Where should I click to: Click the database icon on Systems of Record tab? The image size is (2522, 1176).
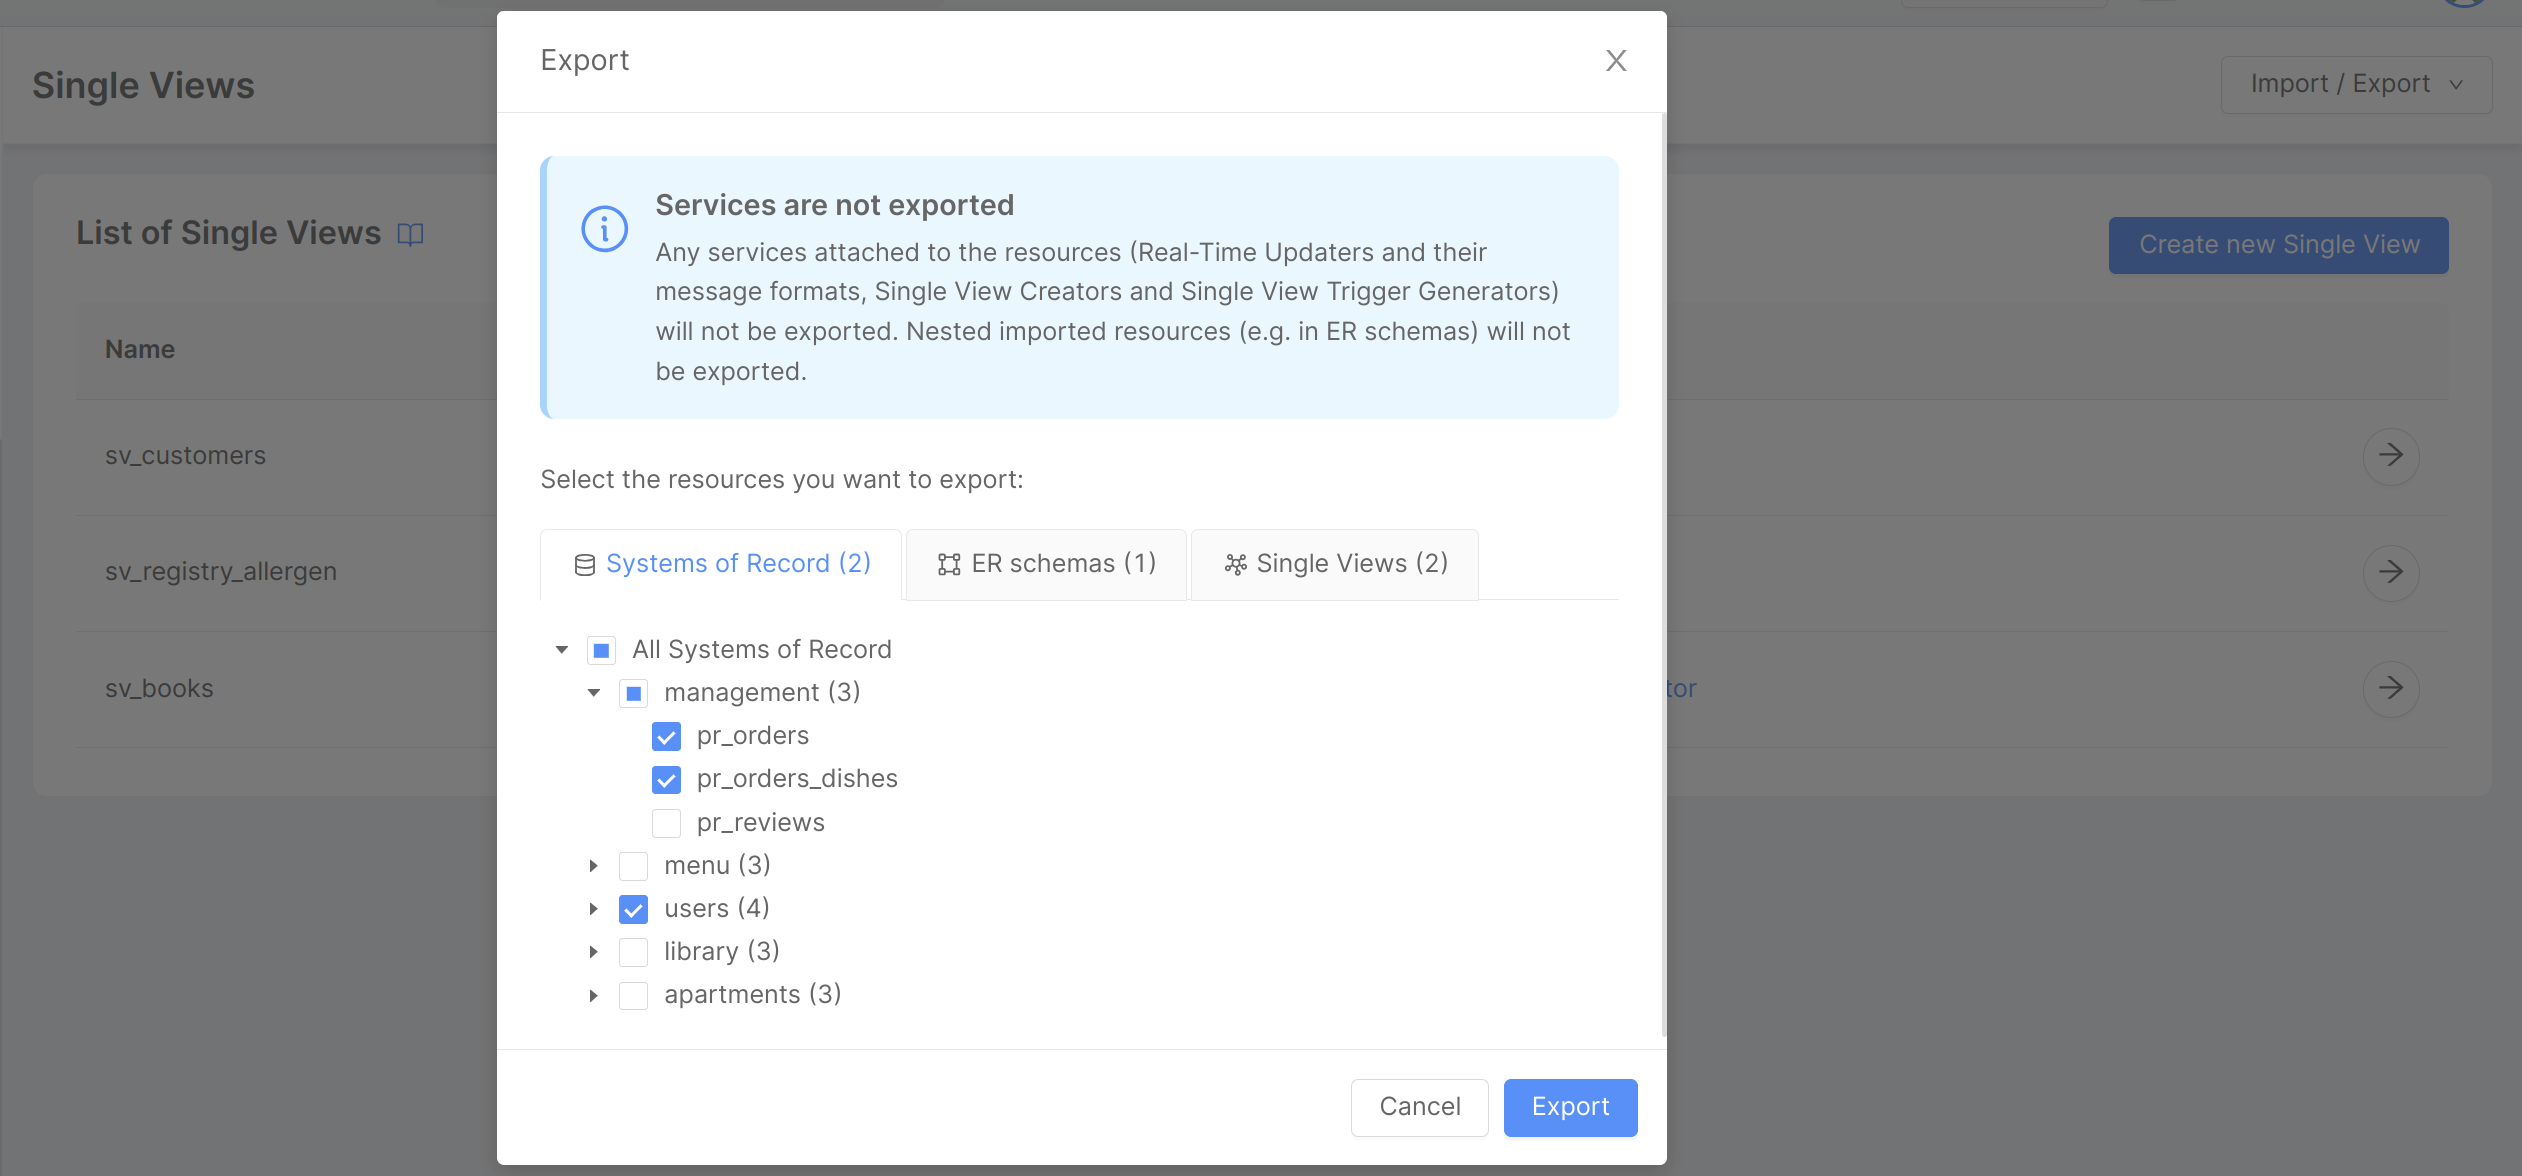point(585,563)
